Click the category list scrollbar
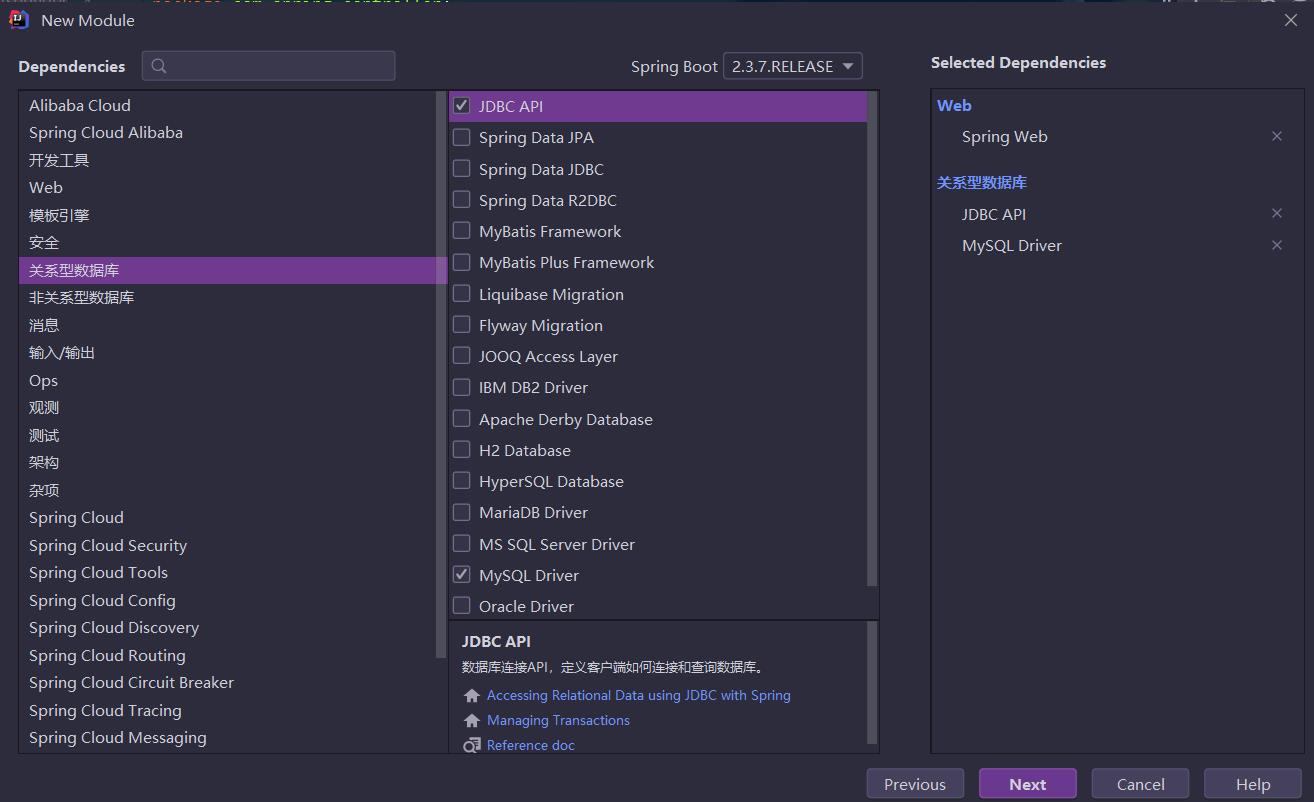The width and height of the screenshot is (1314, 802). pyautogui.click(x=441, y=375)
